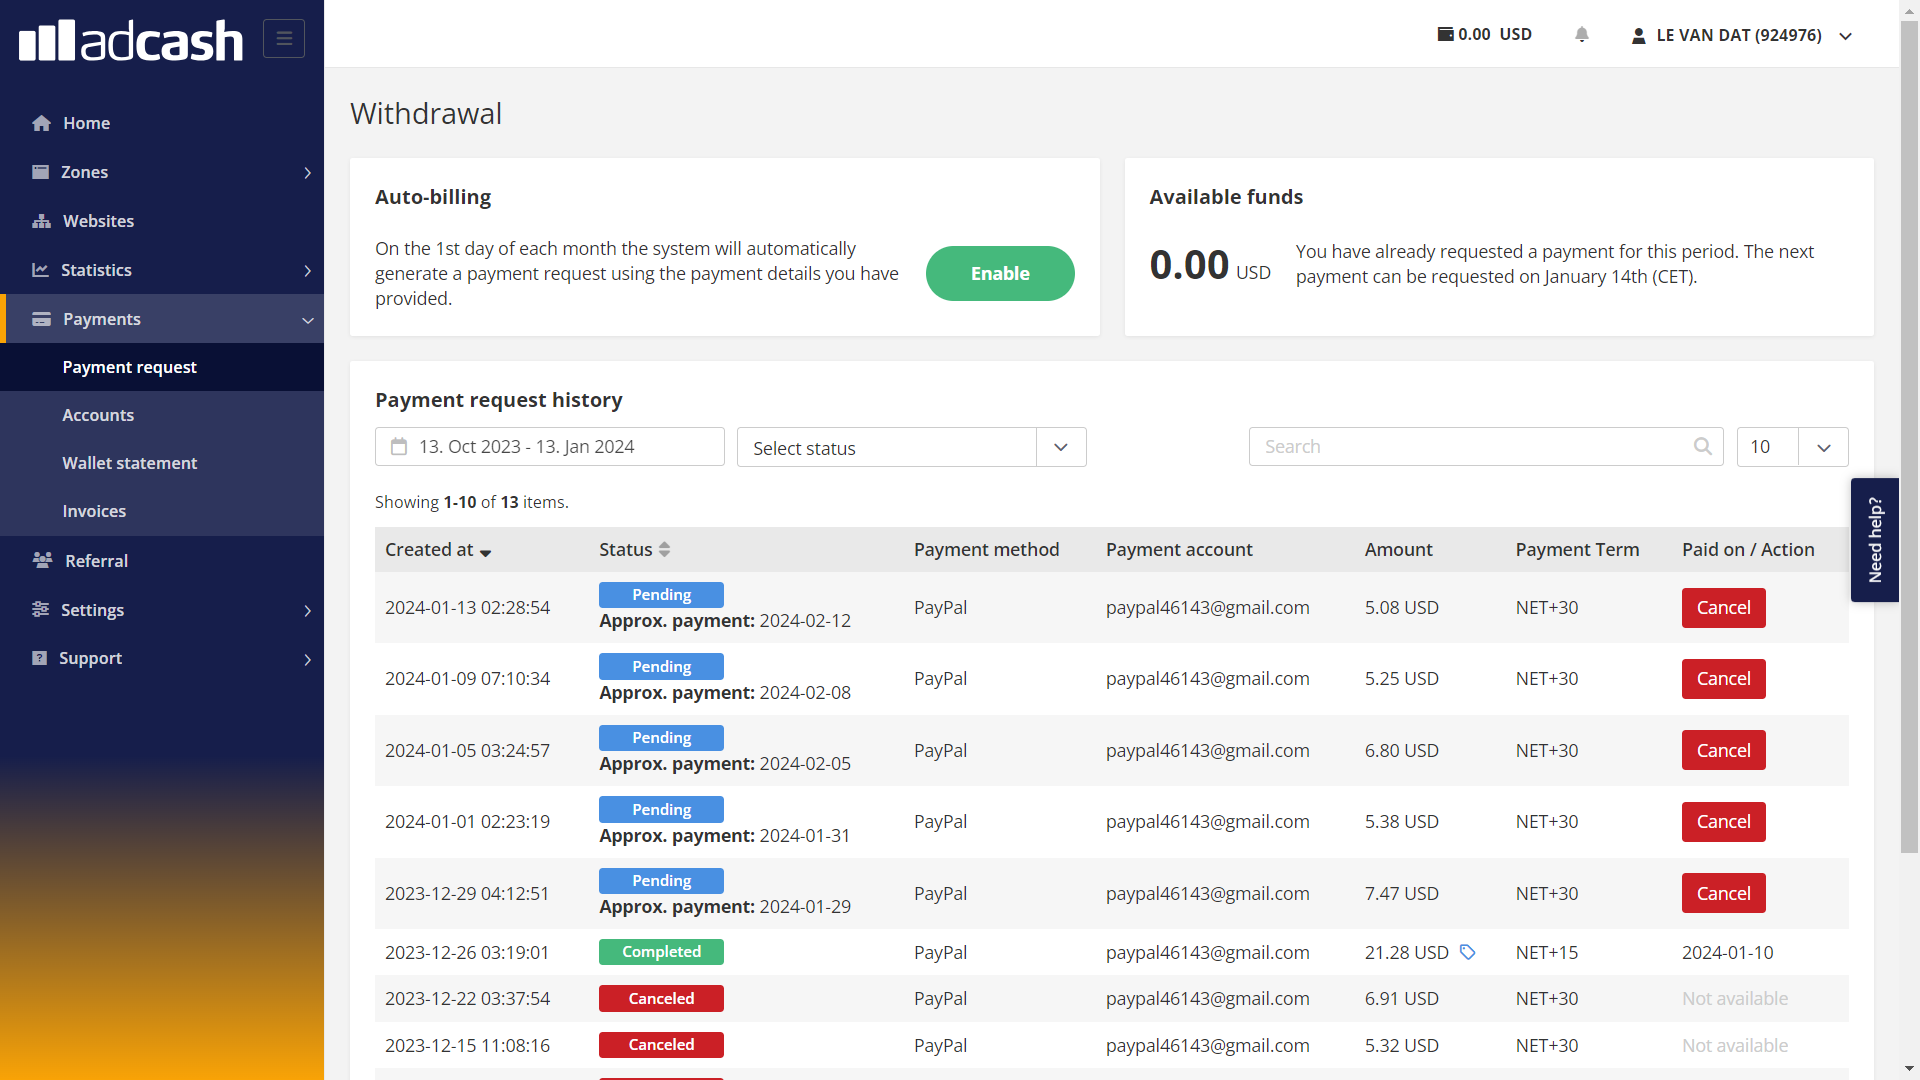Click the date range input field
Image resolution: width=1920 pixels, height=1080 pixels.
coord(549,447)
